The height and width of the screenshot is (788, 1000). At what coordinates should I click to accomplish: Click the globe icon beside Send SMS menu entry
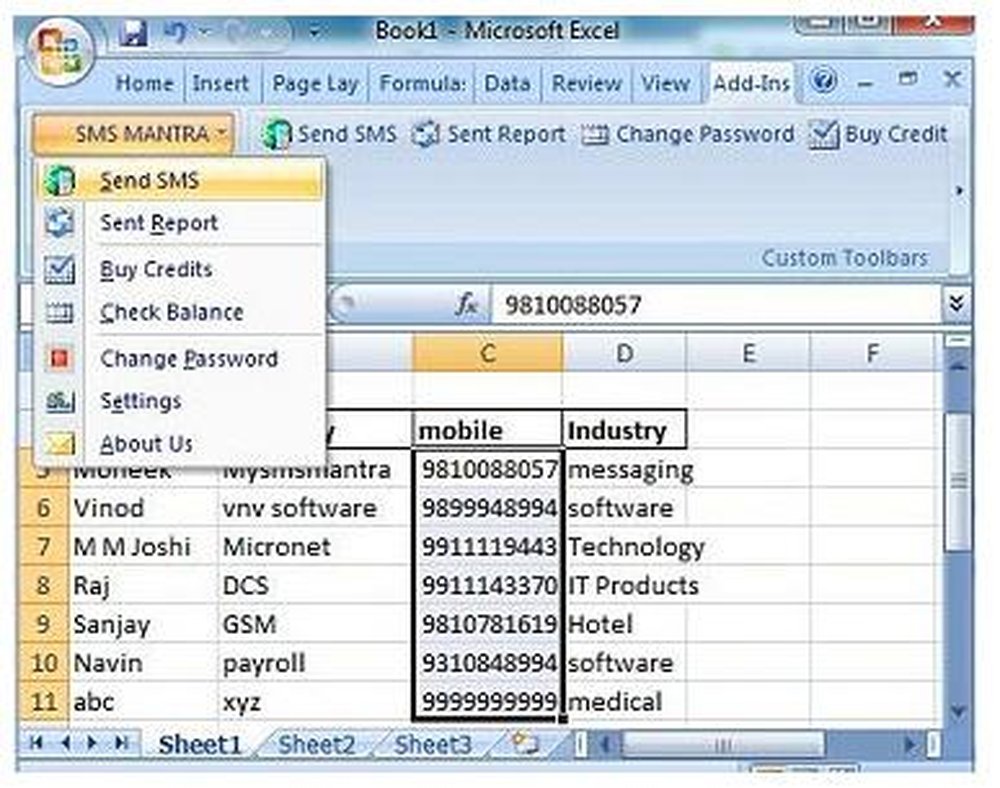[x=59, y=181]
